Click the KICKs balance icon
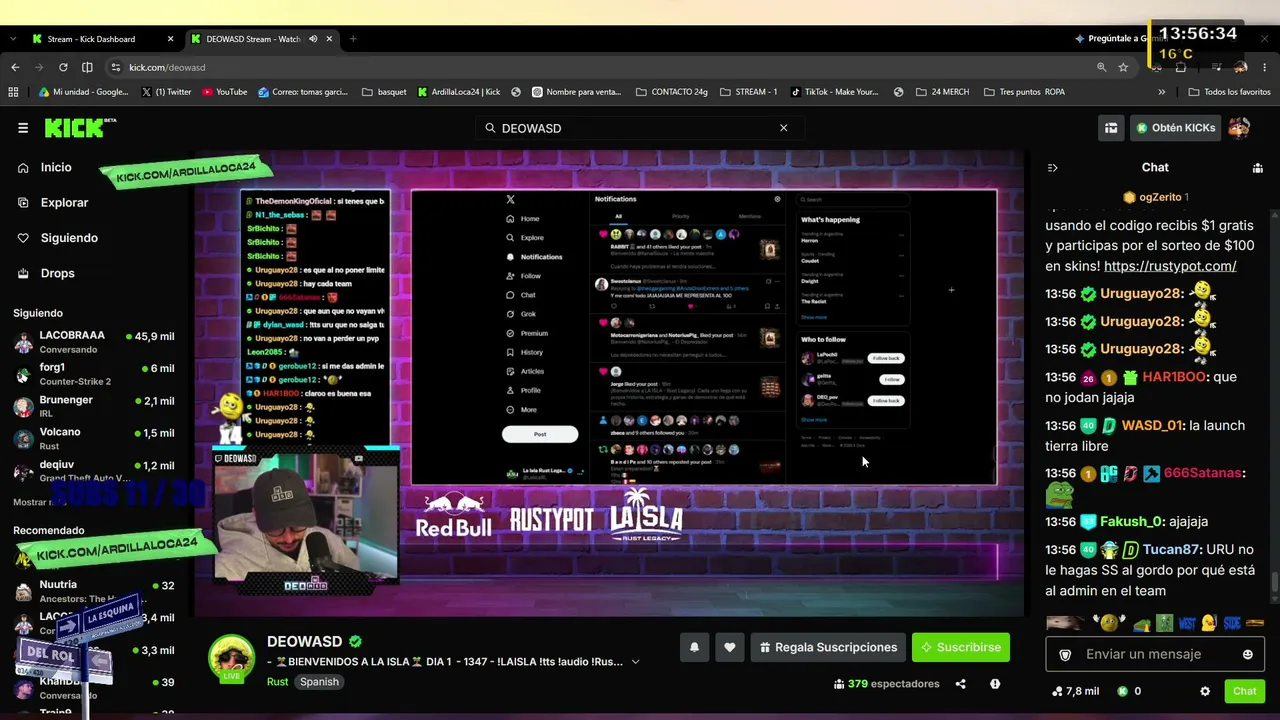 click(1123, 691)
